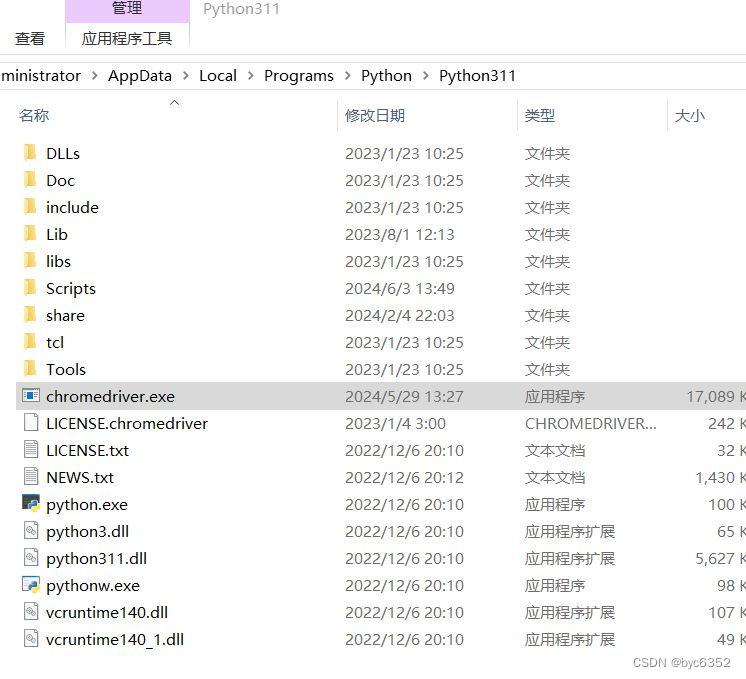Image resolution: width=746 pixels, height=679 pixels.
Task: Select the LICENSE.chromedriver file name
Action: tap(127, 423)
